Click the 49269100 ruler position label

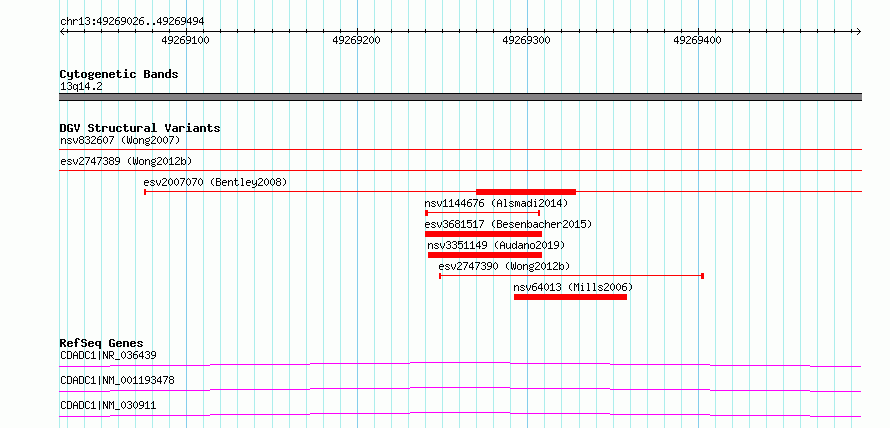coord(186,40)
